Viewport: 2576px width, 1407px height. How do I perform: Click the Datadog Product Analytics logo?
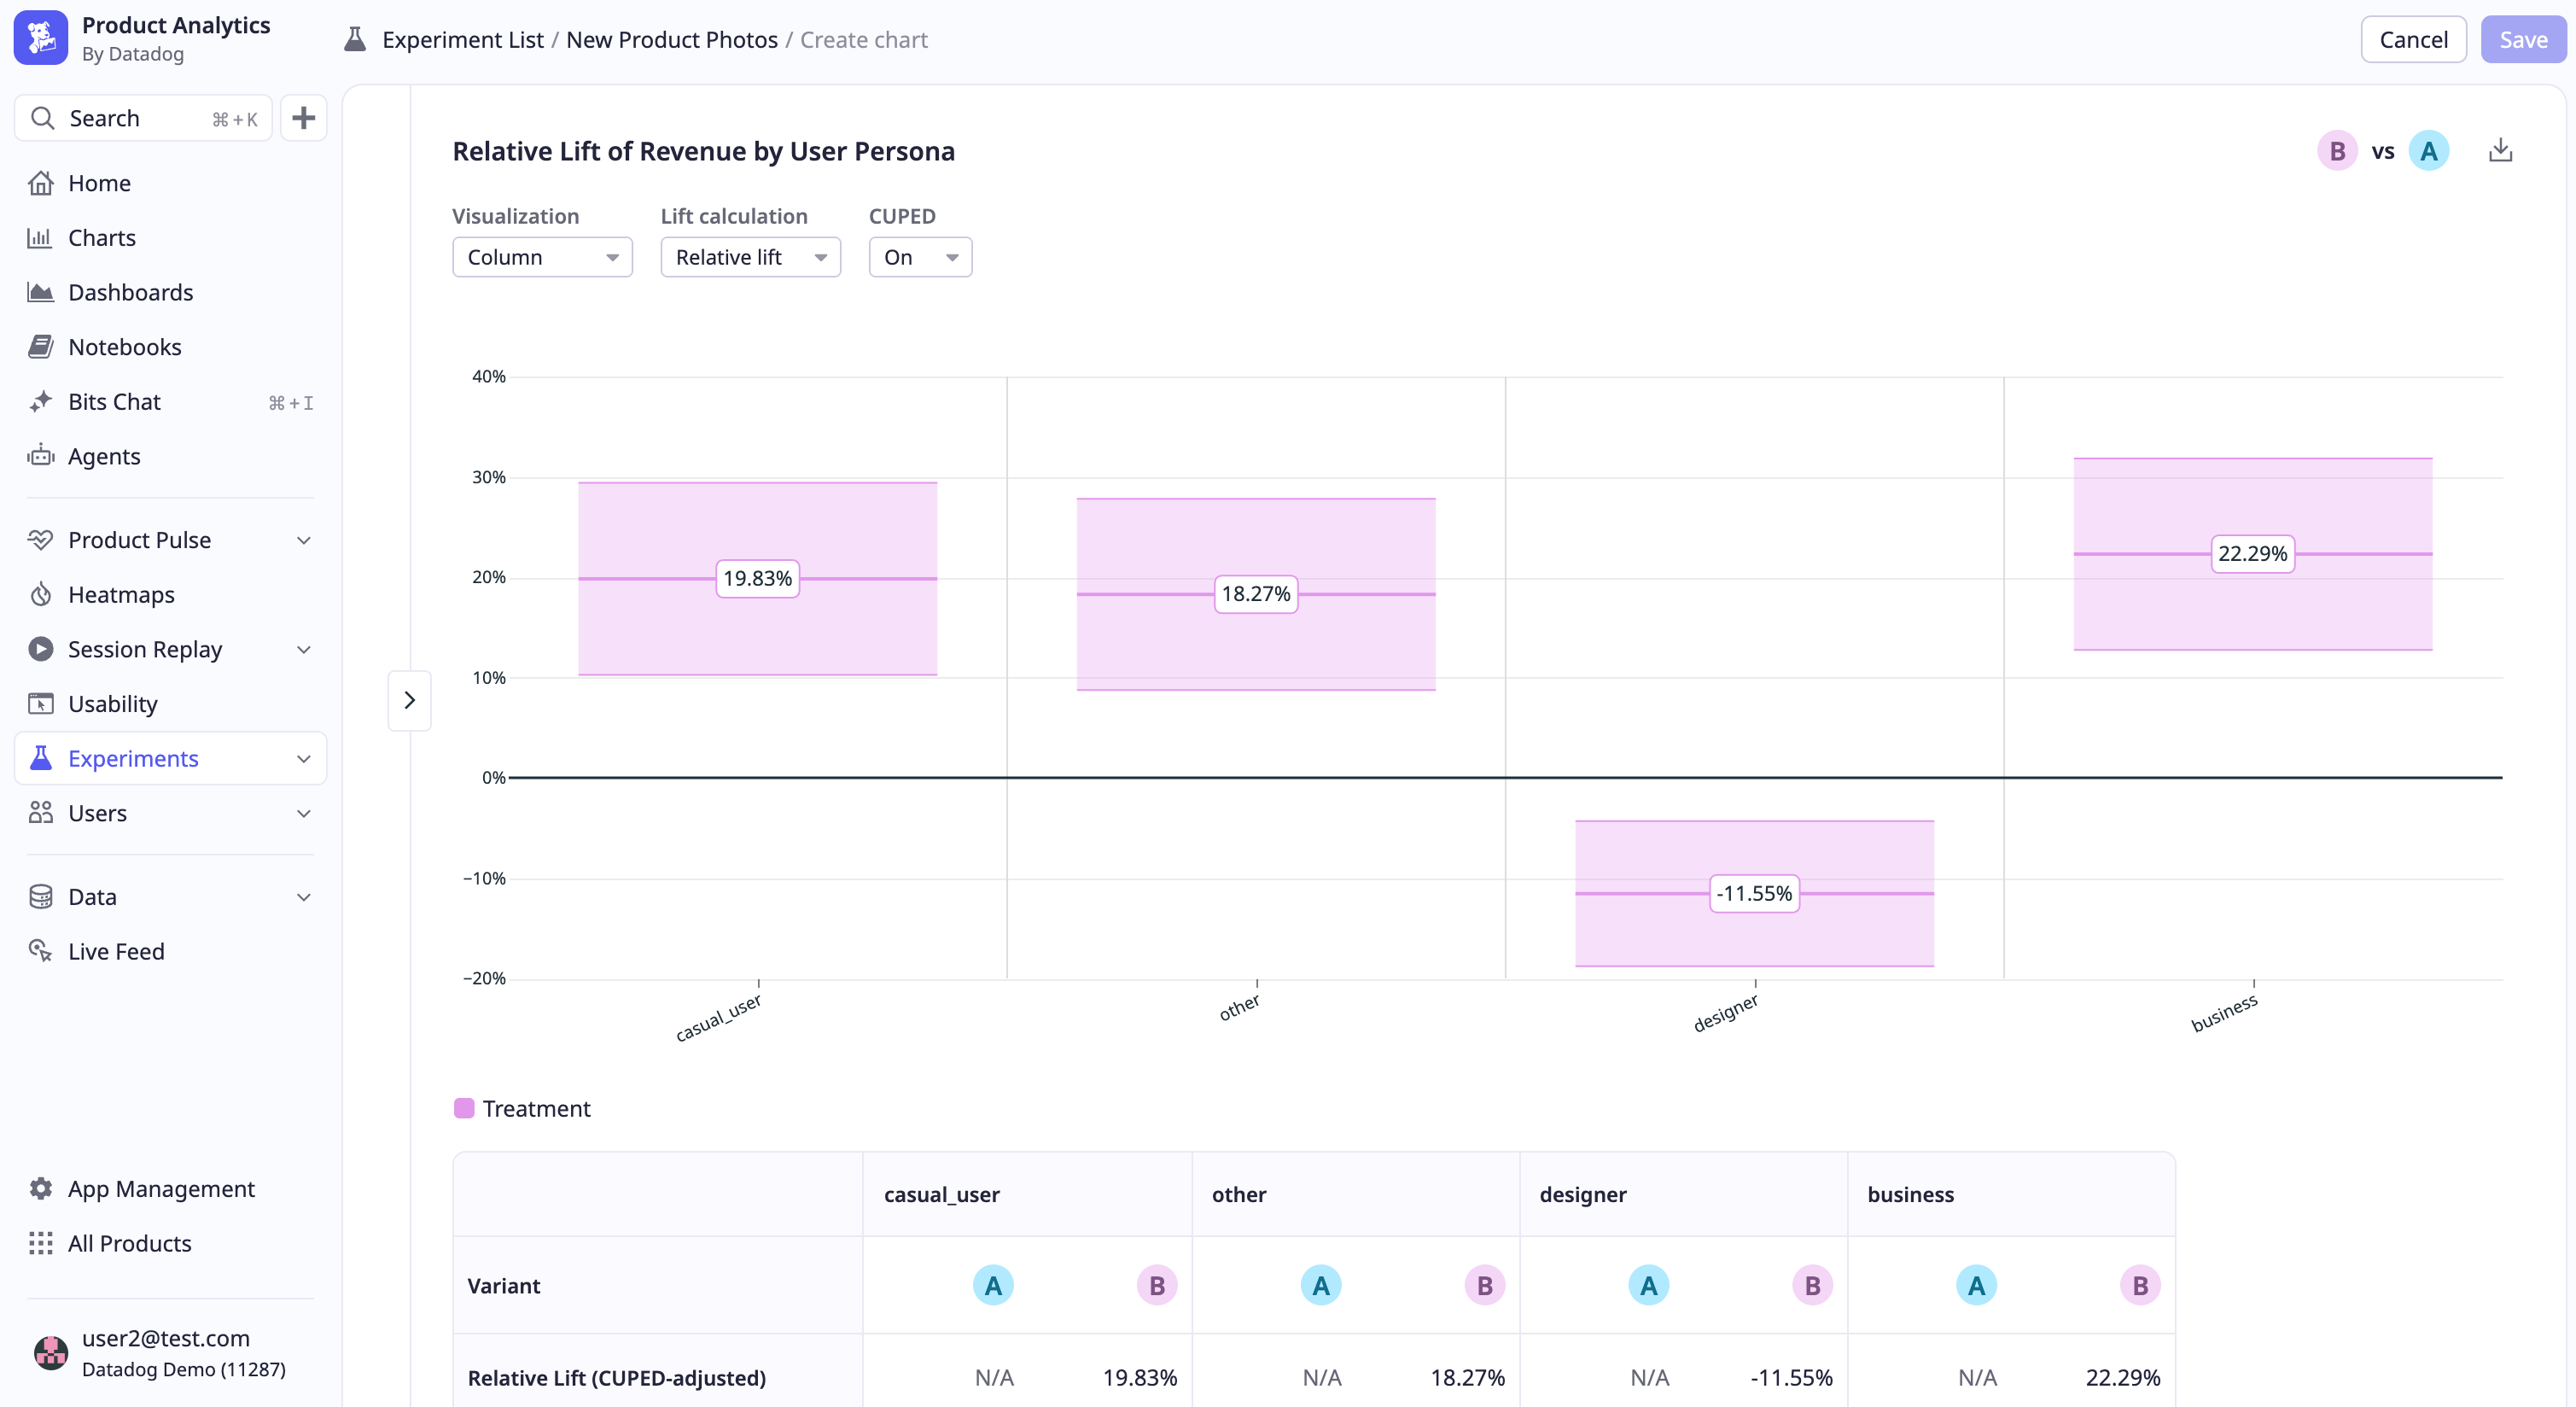coord(41,38)
